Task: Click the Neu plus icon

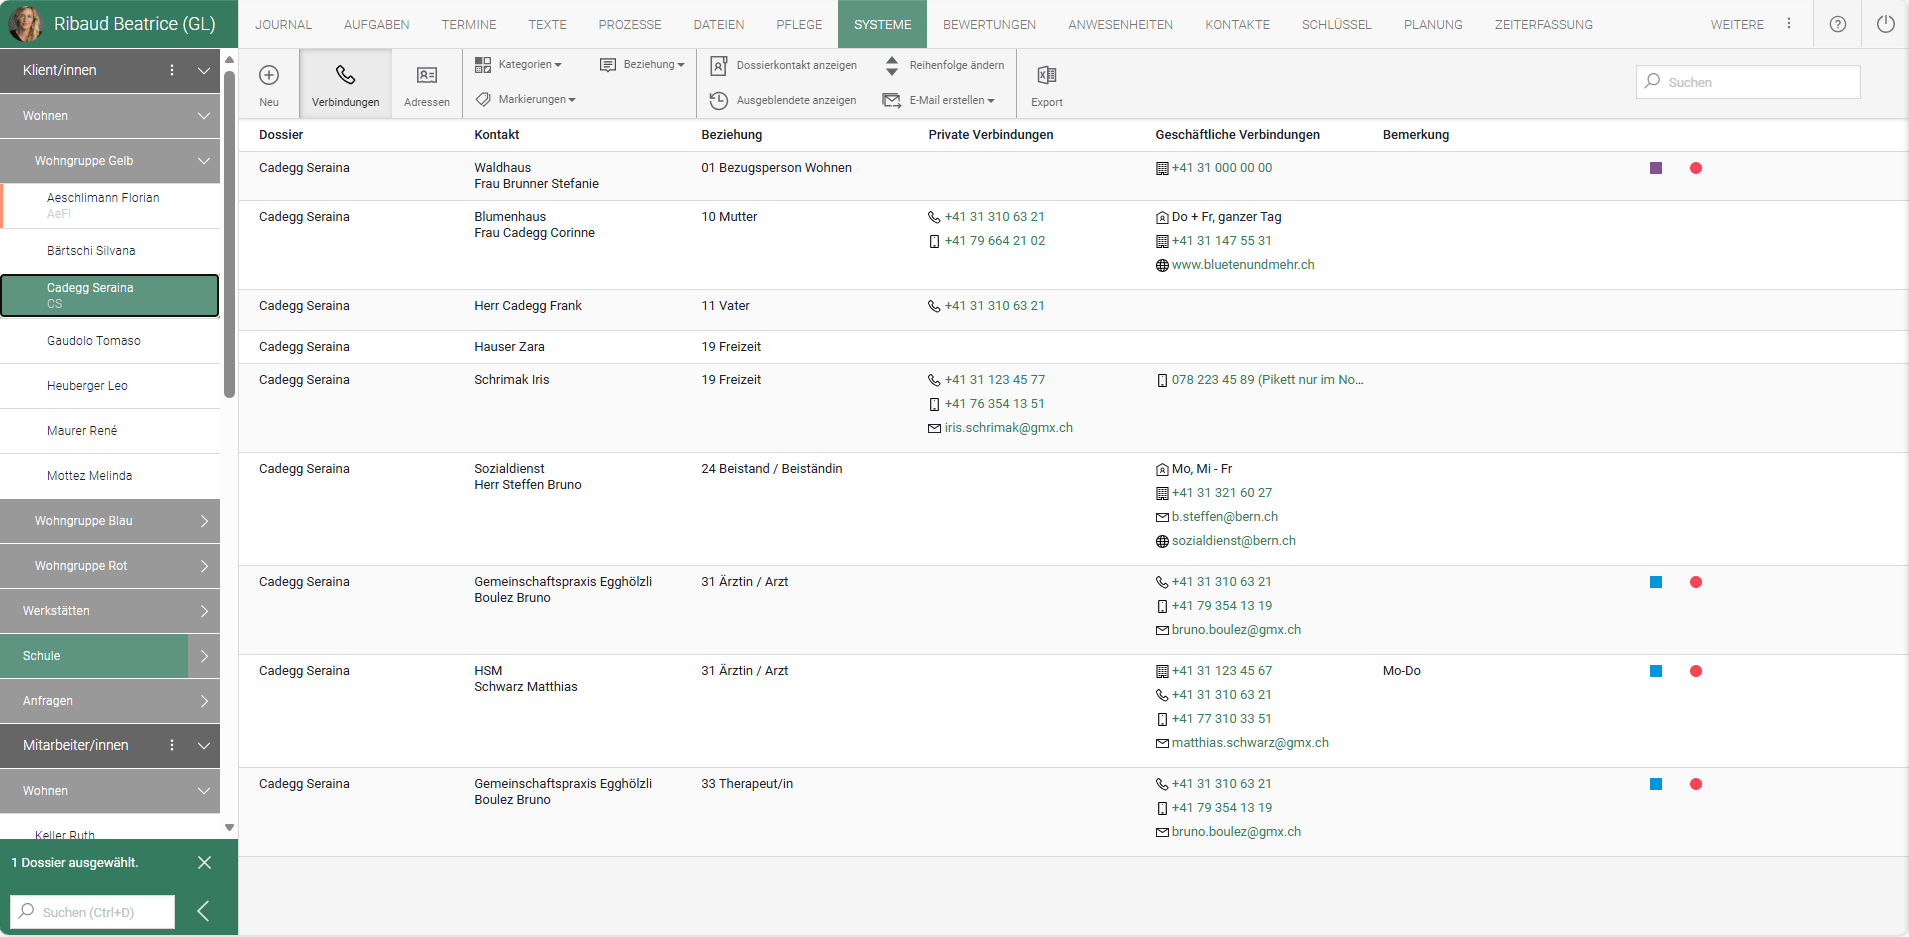Action: pos(269,76)
